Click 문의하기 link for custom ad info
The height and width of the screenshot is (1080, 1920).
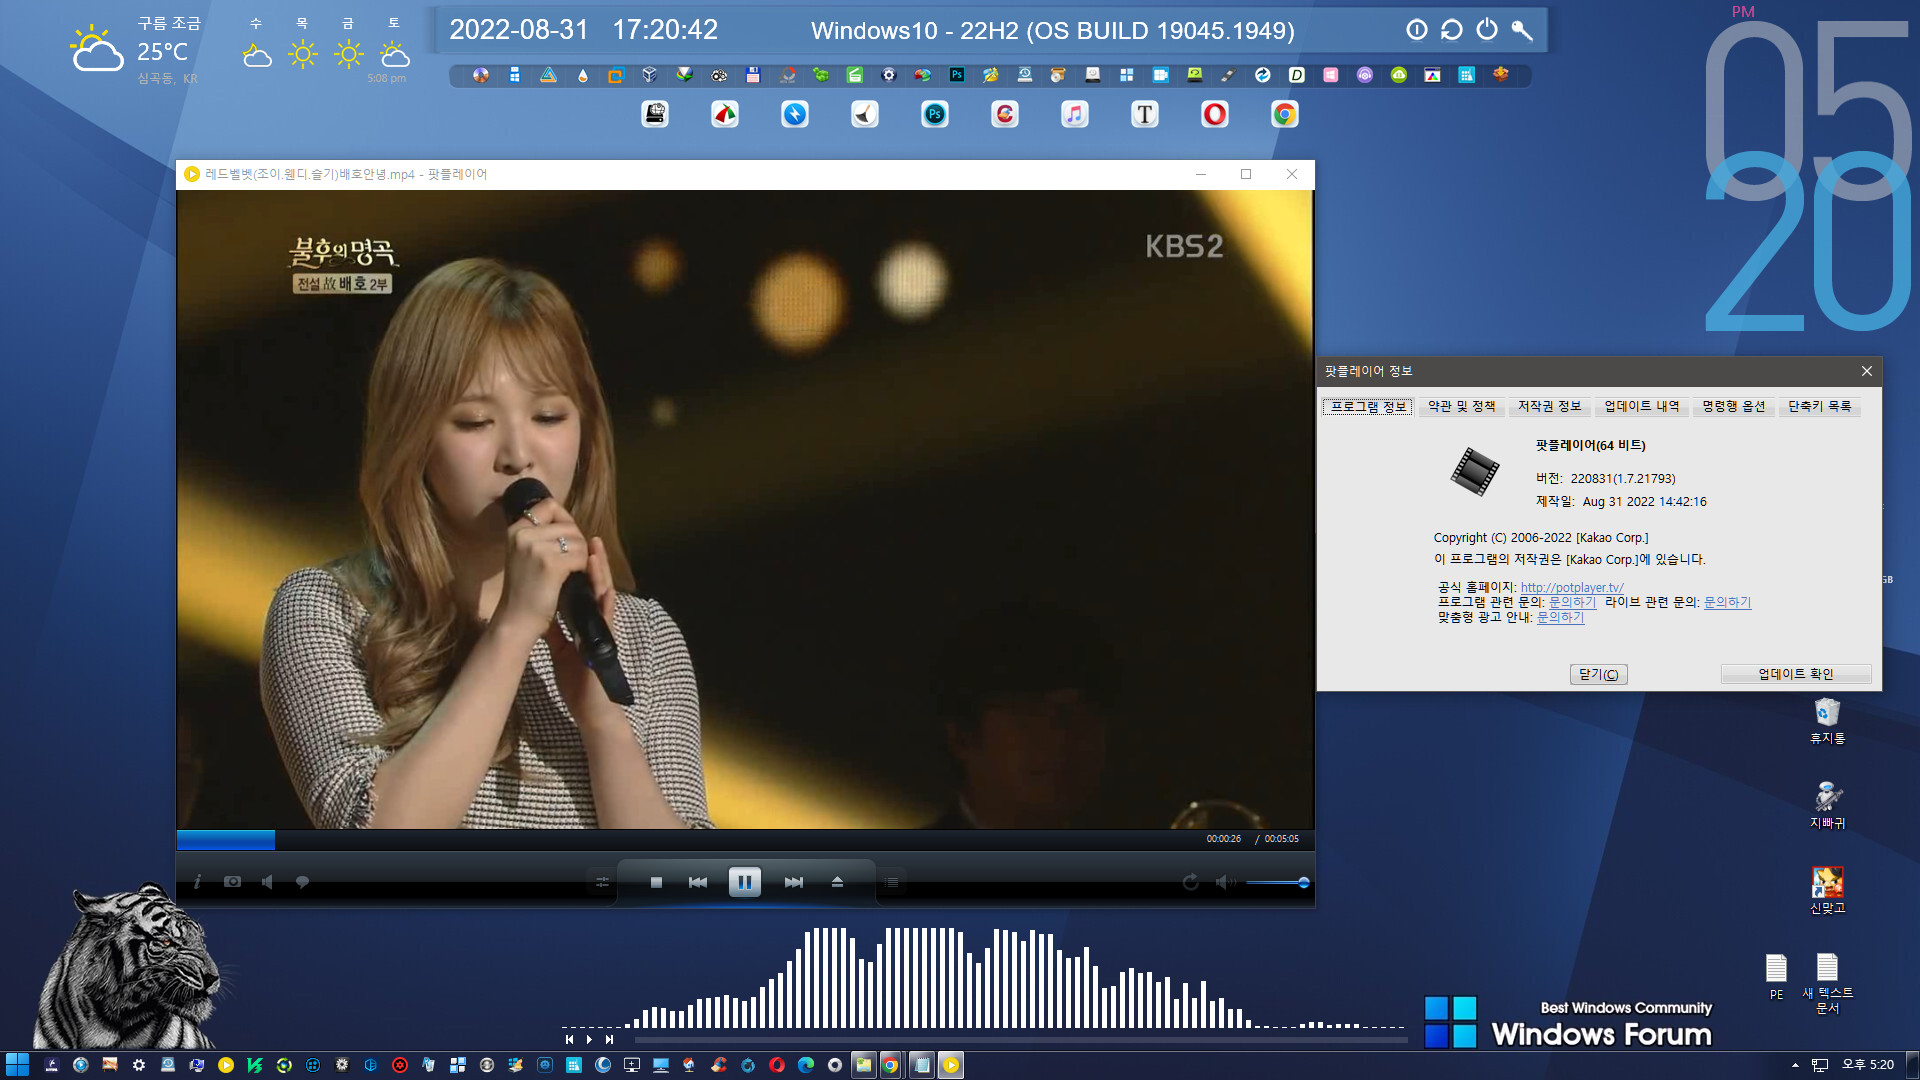point(1560,617)
